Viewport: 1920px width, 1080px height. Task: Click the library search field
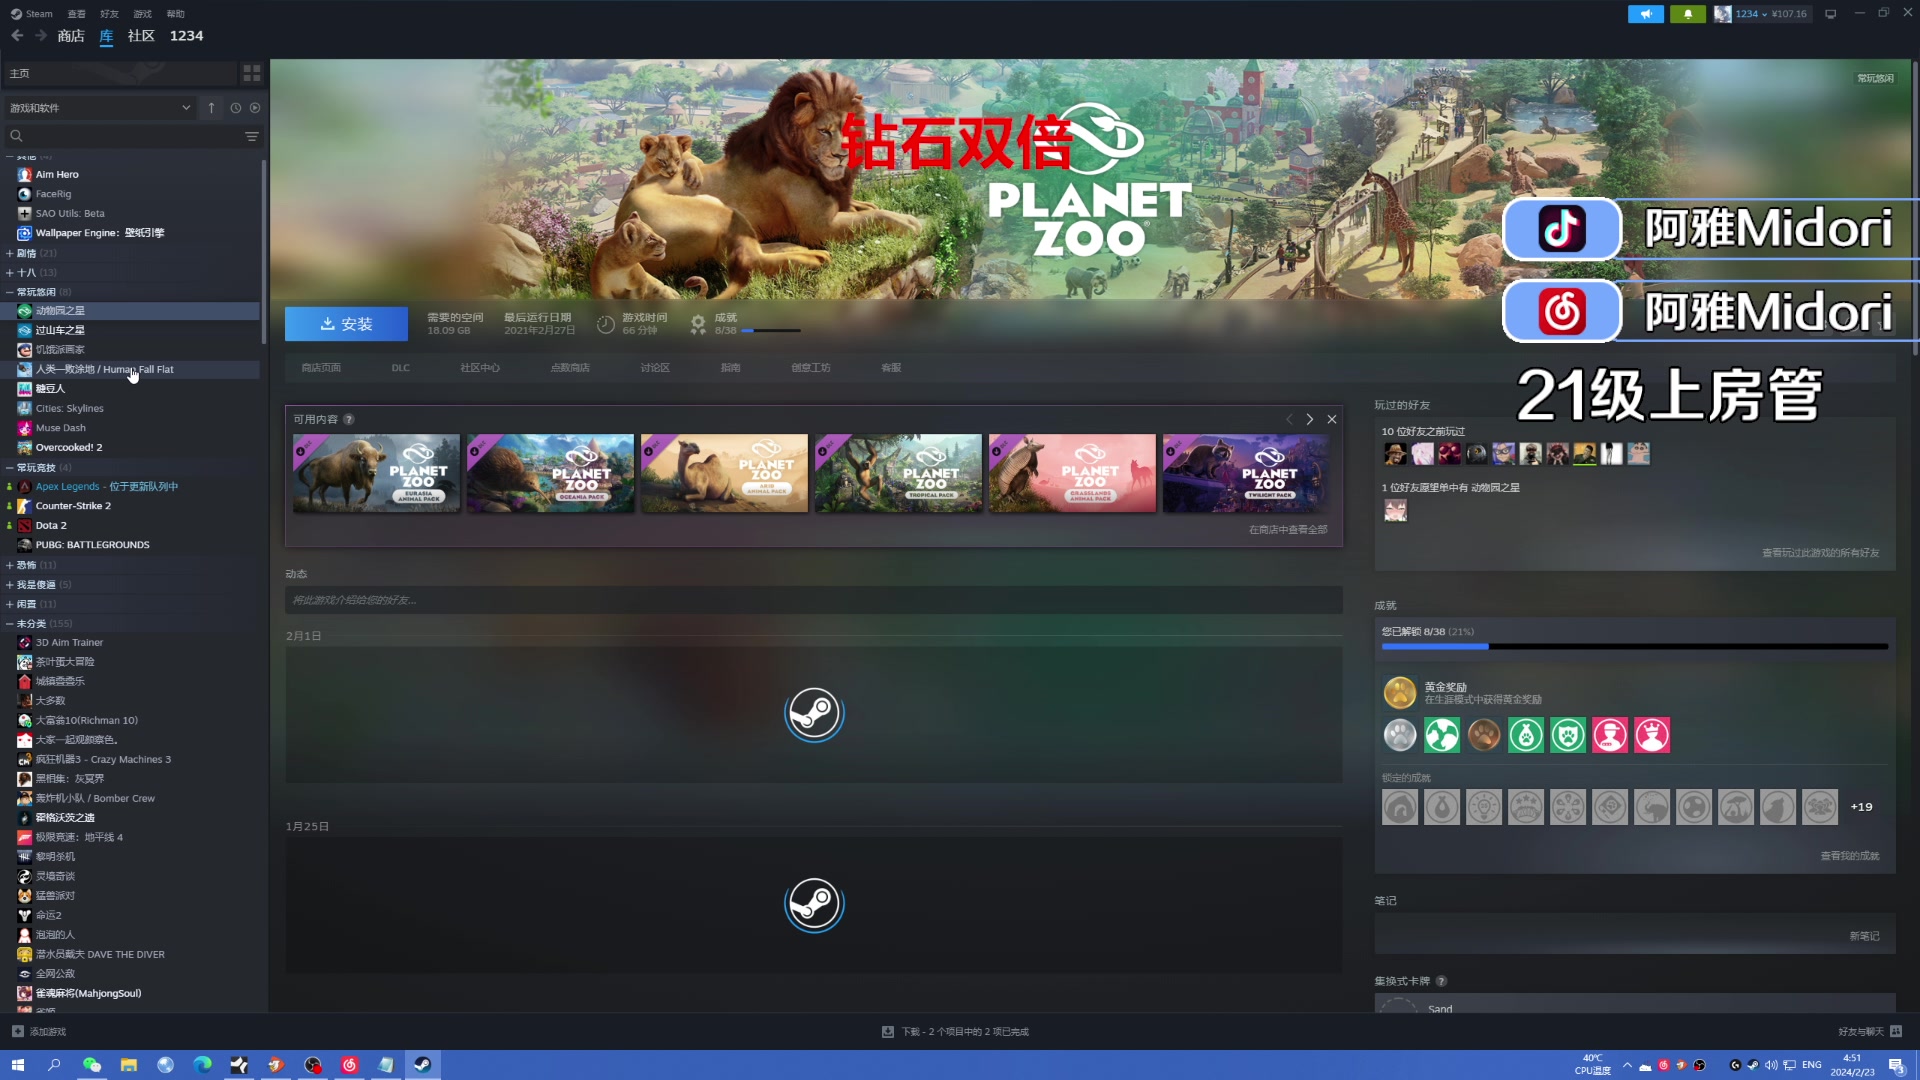(x=125, y=136)
